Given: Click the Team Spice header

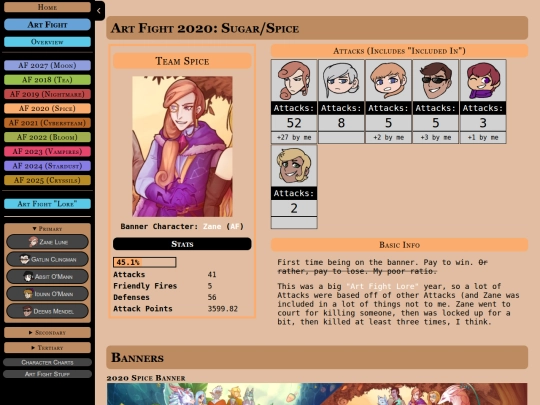Looking at the screenshot, I should (182, 61).
